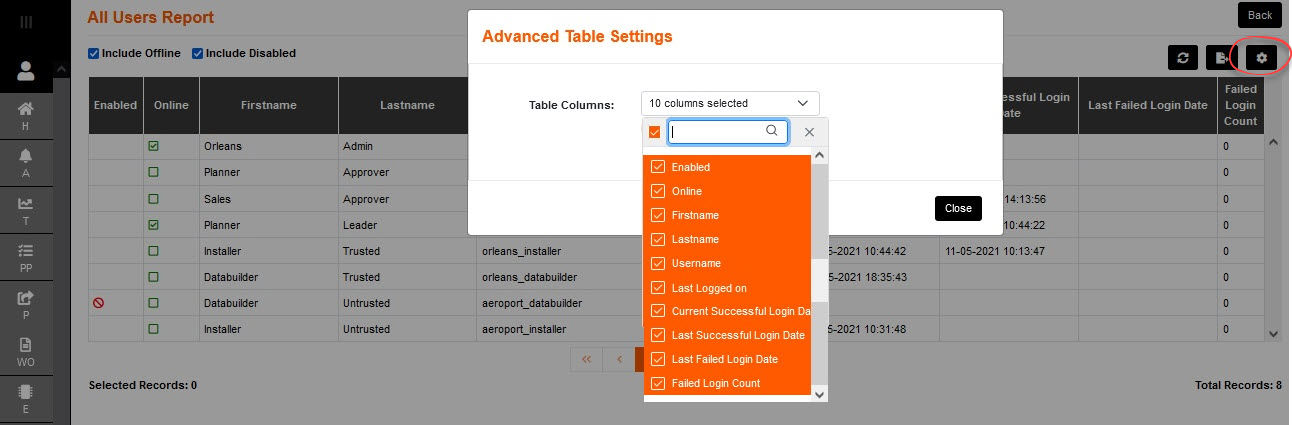Open the chart (T) sidebar item
Viewport: 1292px width, 425px height.
coord(26,209)
